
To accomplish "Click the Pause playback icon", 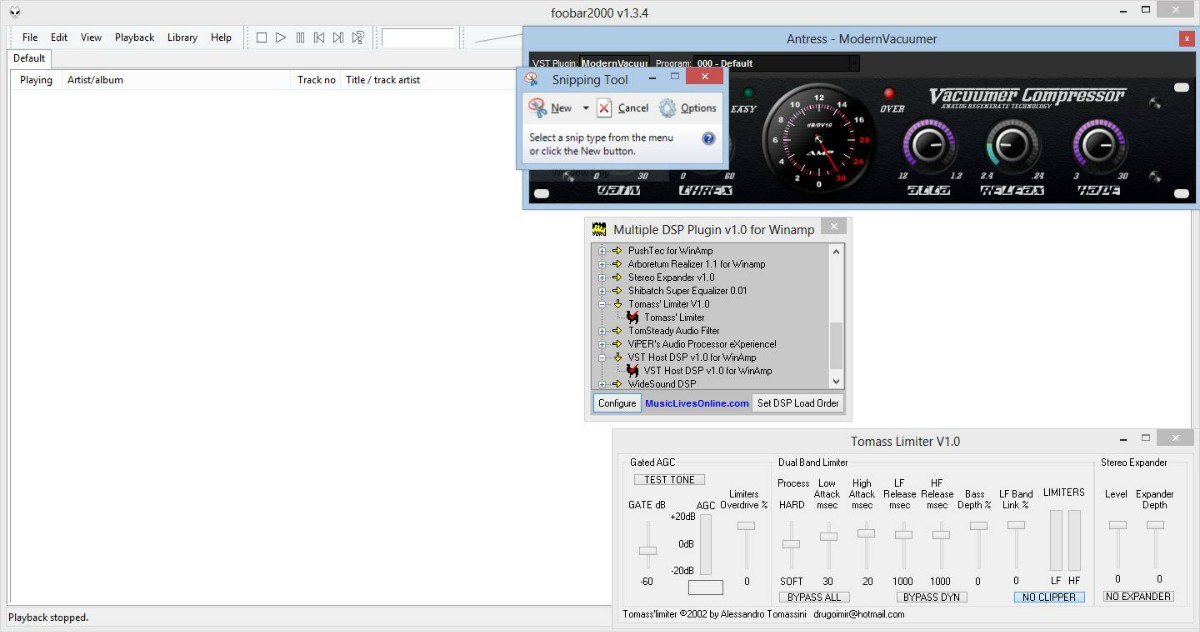I will pos(300,38).
